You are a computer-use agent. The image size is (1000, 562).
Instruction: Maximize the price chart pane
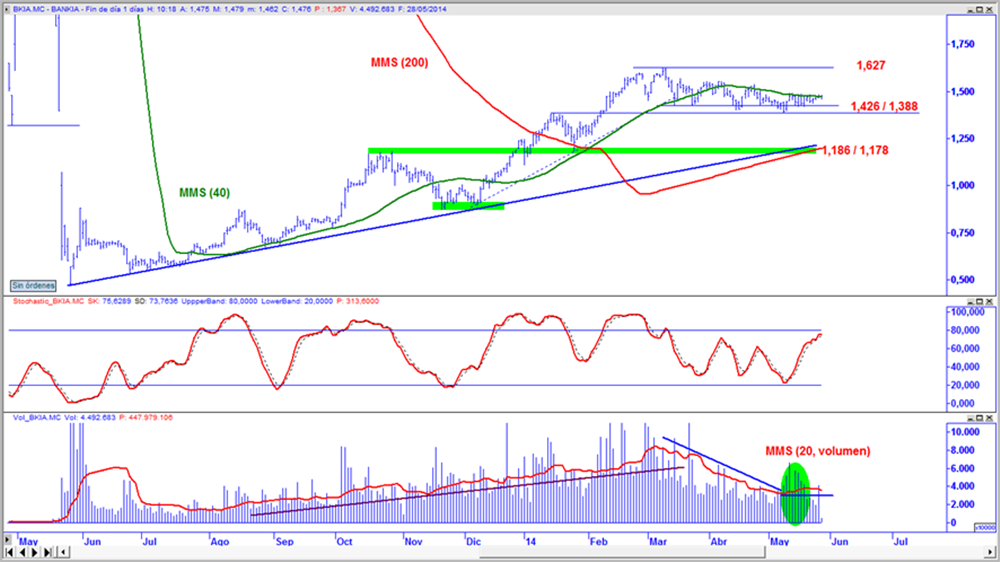pos(980,10)
